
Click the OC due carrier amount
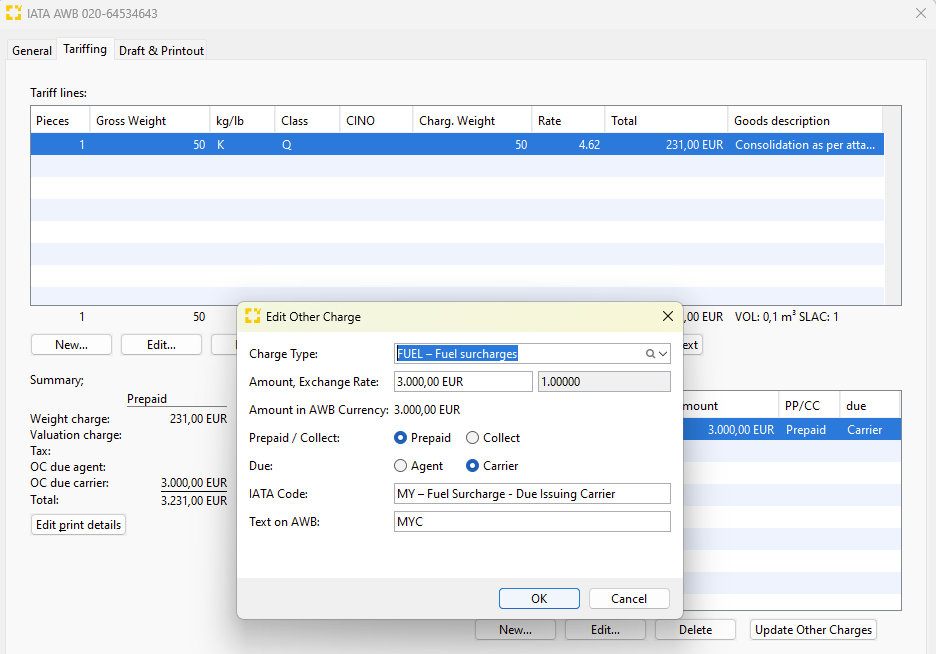pos(194,483)
